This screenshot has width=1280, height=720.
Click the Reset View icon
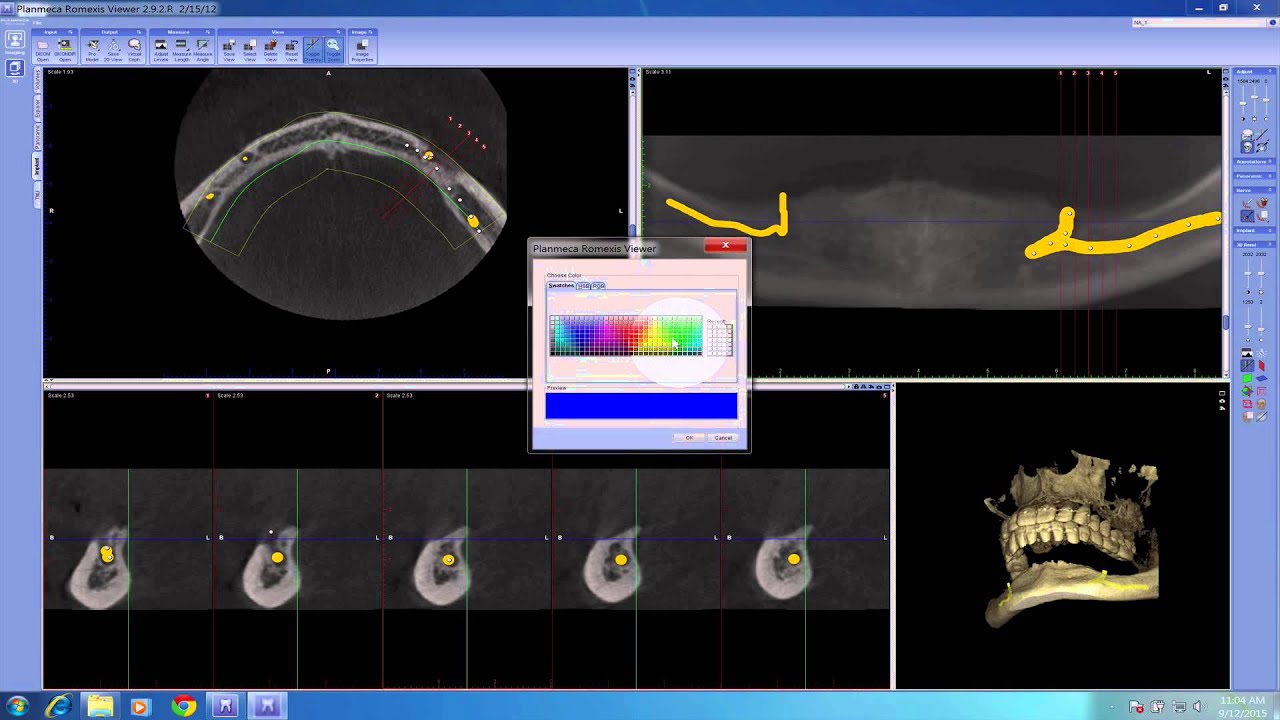[x=292, y=50]
